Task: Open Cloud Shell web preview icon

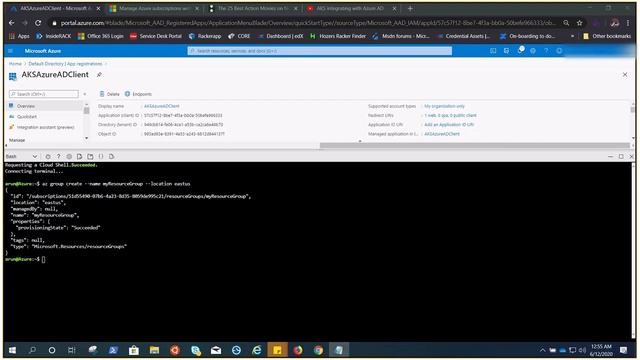Action: [x=111, y=156]
